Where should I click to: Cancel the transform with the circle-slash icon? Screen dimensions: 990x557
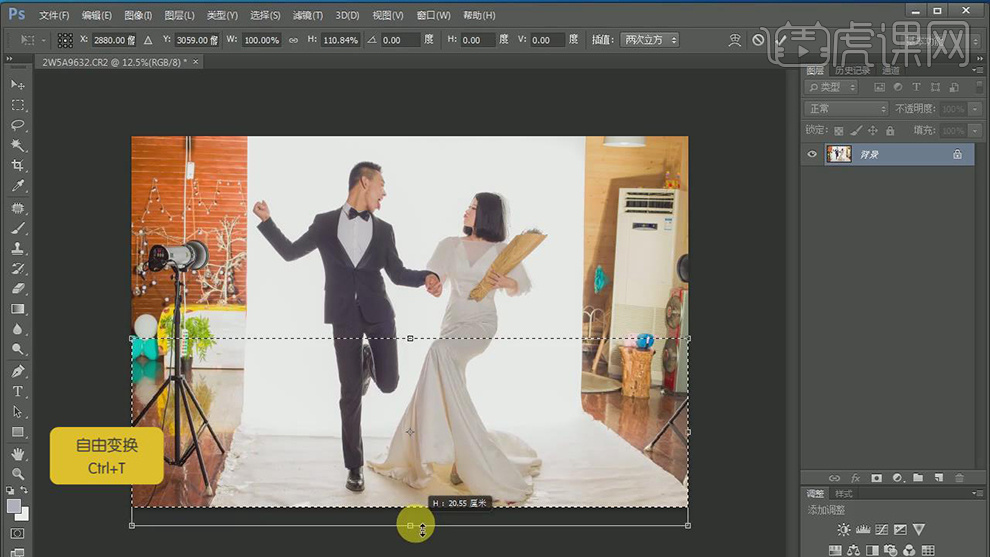758,40
